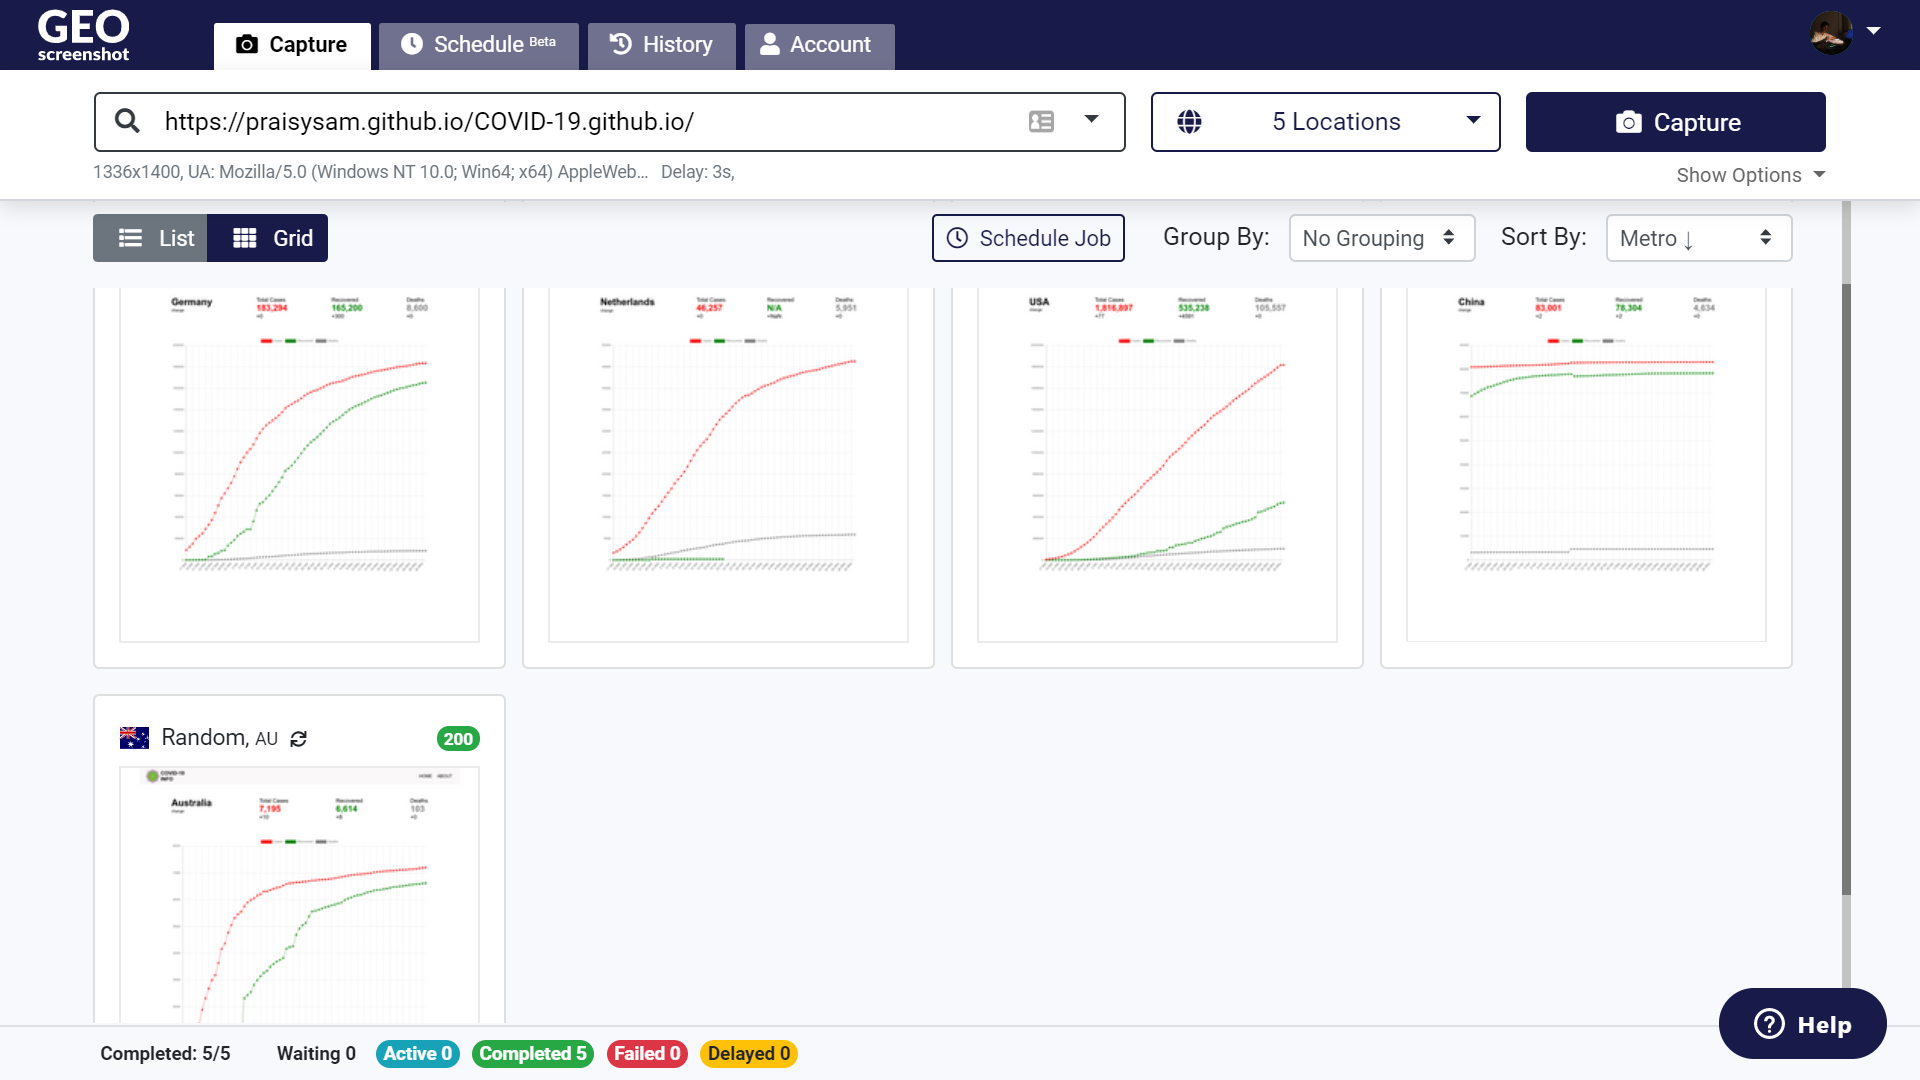Viewport: 1920px width, 1080px height.
Task: Click the refresh icon next to Random, AU
Action: (298, 739)
